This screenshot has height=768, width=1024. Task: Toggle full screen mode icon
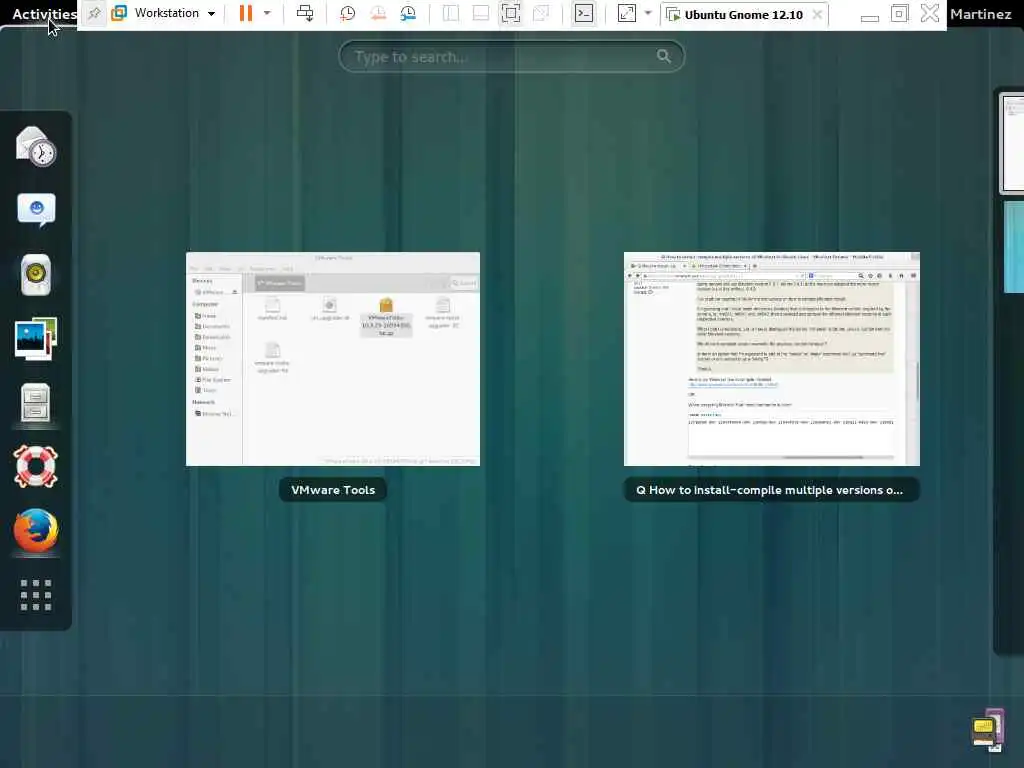[511, 13]
